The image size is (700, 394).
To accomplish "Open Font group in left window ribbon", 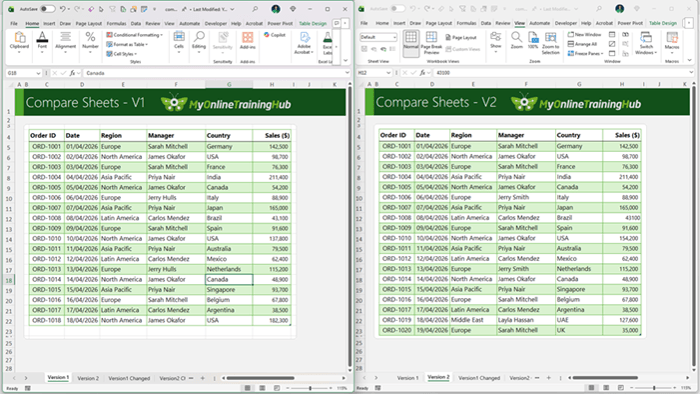I will coord(42,43).
